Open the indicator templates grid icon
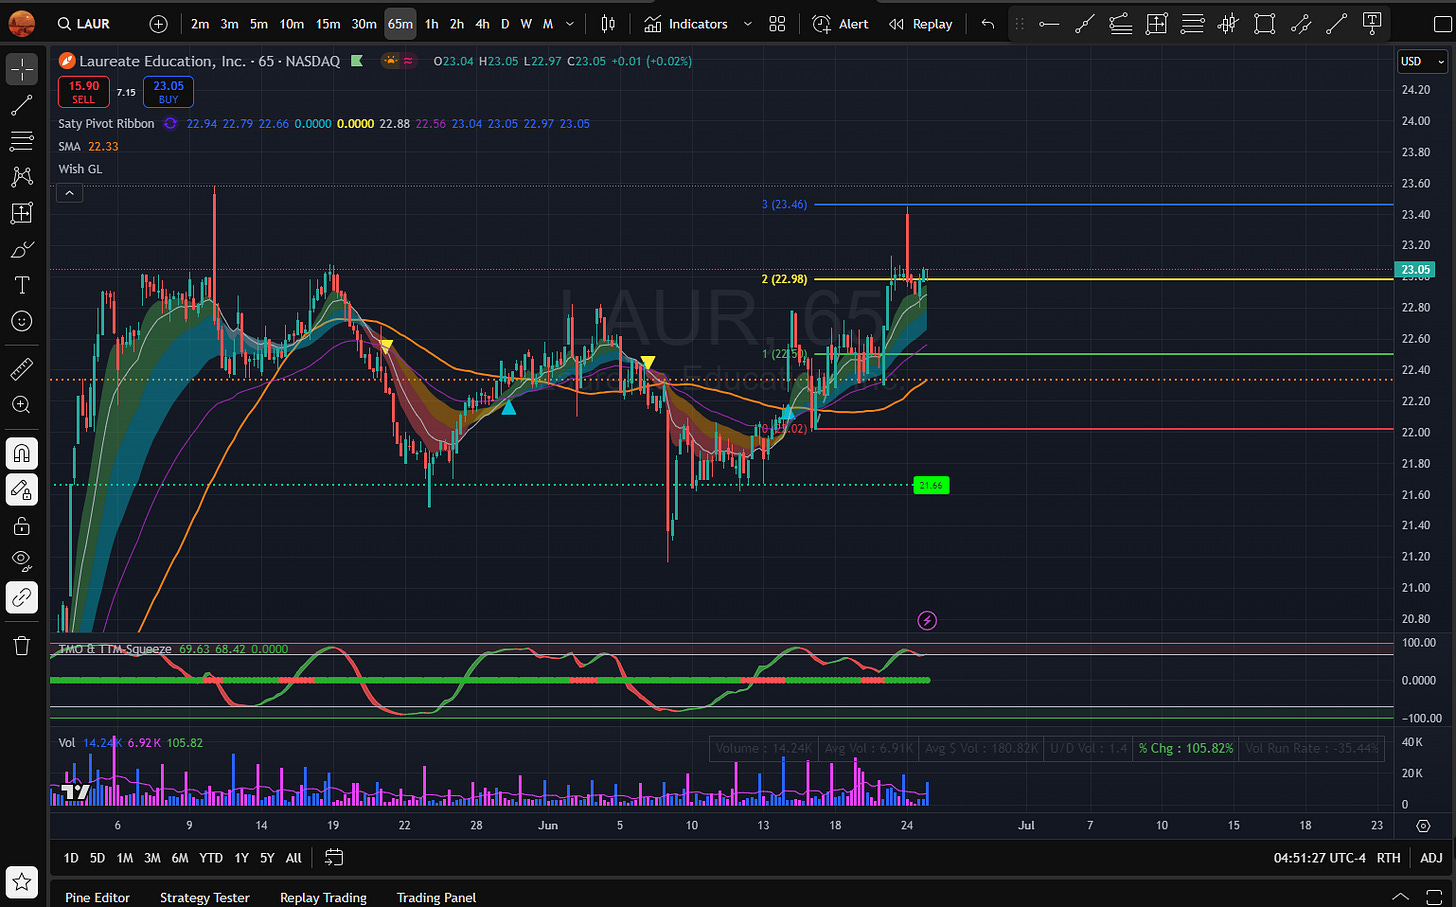Image resolution: width=1456 pixels, height=907 pixels. [777, 24]
